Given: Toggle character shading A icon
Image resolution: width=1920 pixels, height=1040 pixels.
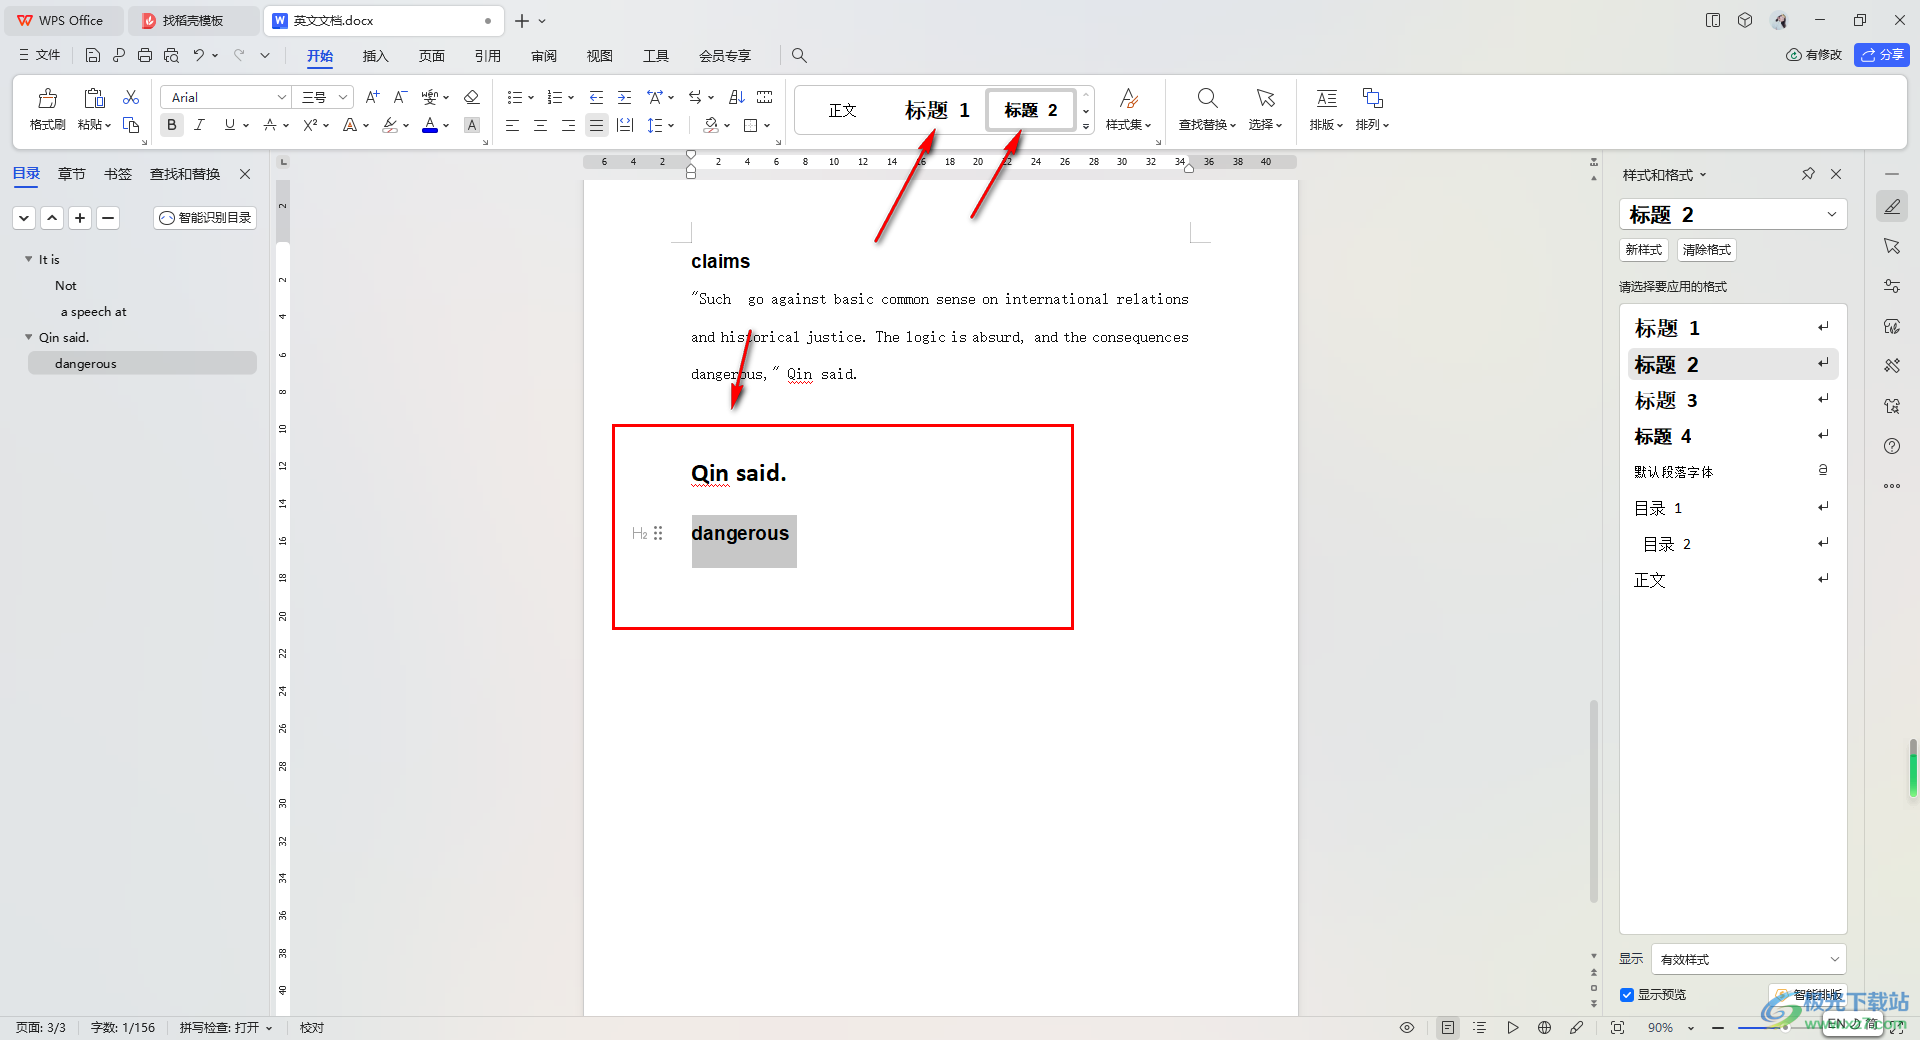Looking at the screenshot, I should 472,125.
